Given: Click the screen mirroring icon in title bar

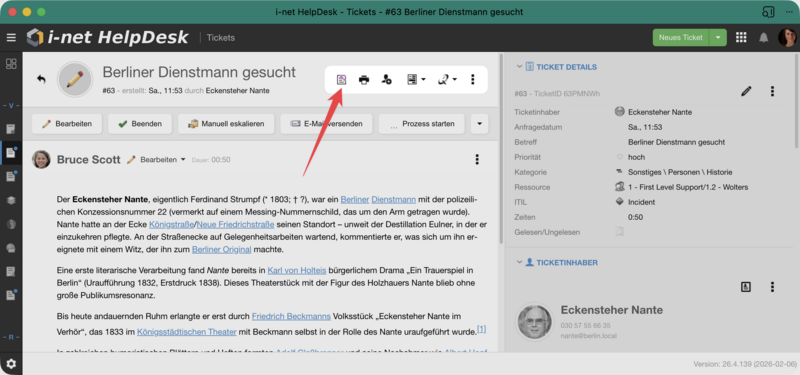Looking at the screenshot, I should coord(768,11).
